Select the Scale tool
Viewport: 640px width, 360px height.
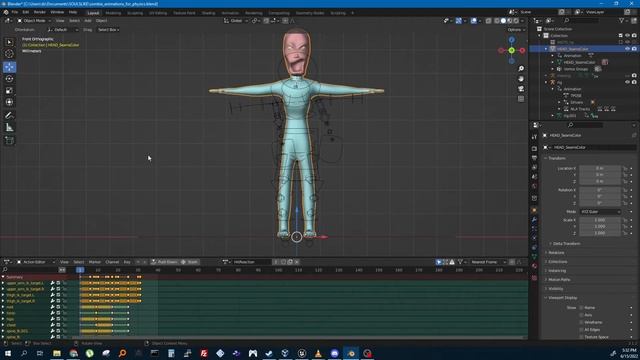[9, 91]
